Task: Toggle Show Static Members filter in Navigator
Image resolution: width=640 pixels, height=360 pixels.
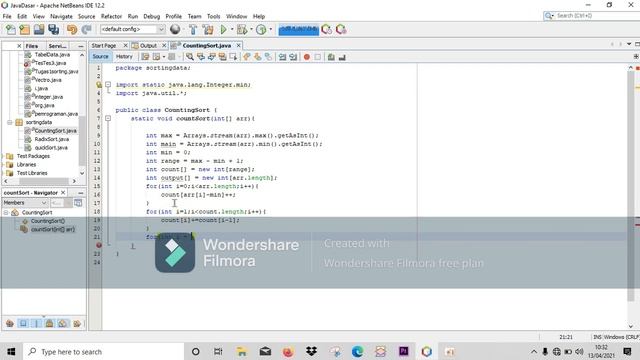Action: (x=36, y=324)
